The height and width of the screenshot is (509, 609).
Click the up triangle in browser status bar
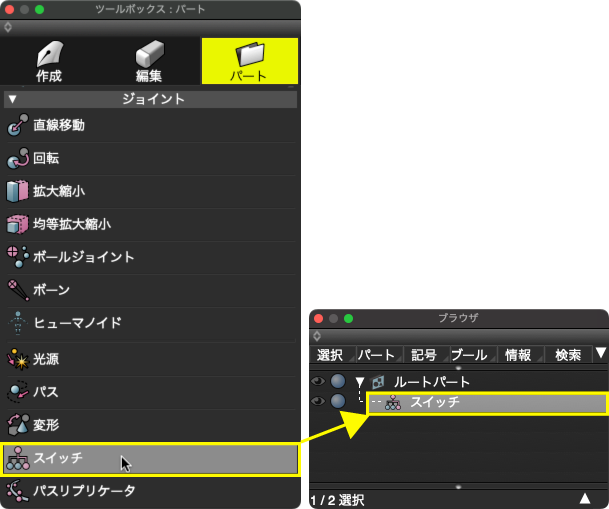(x=585, y=498)
